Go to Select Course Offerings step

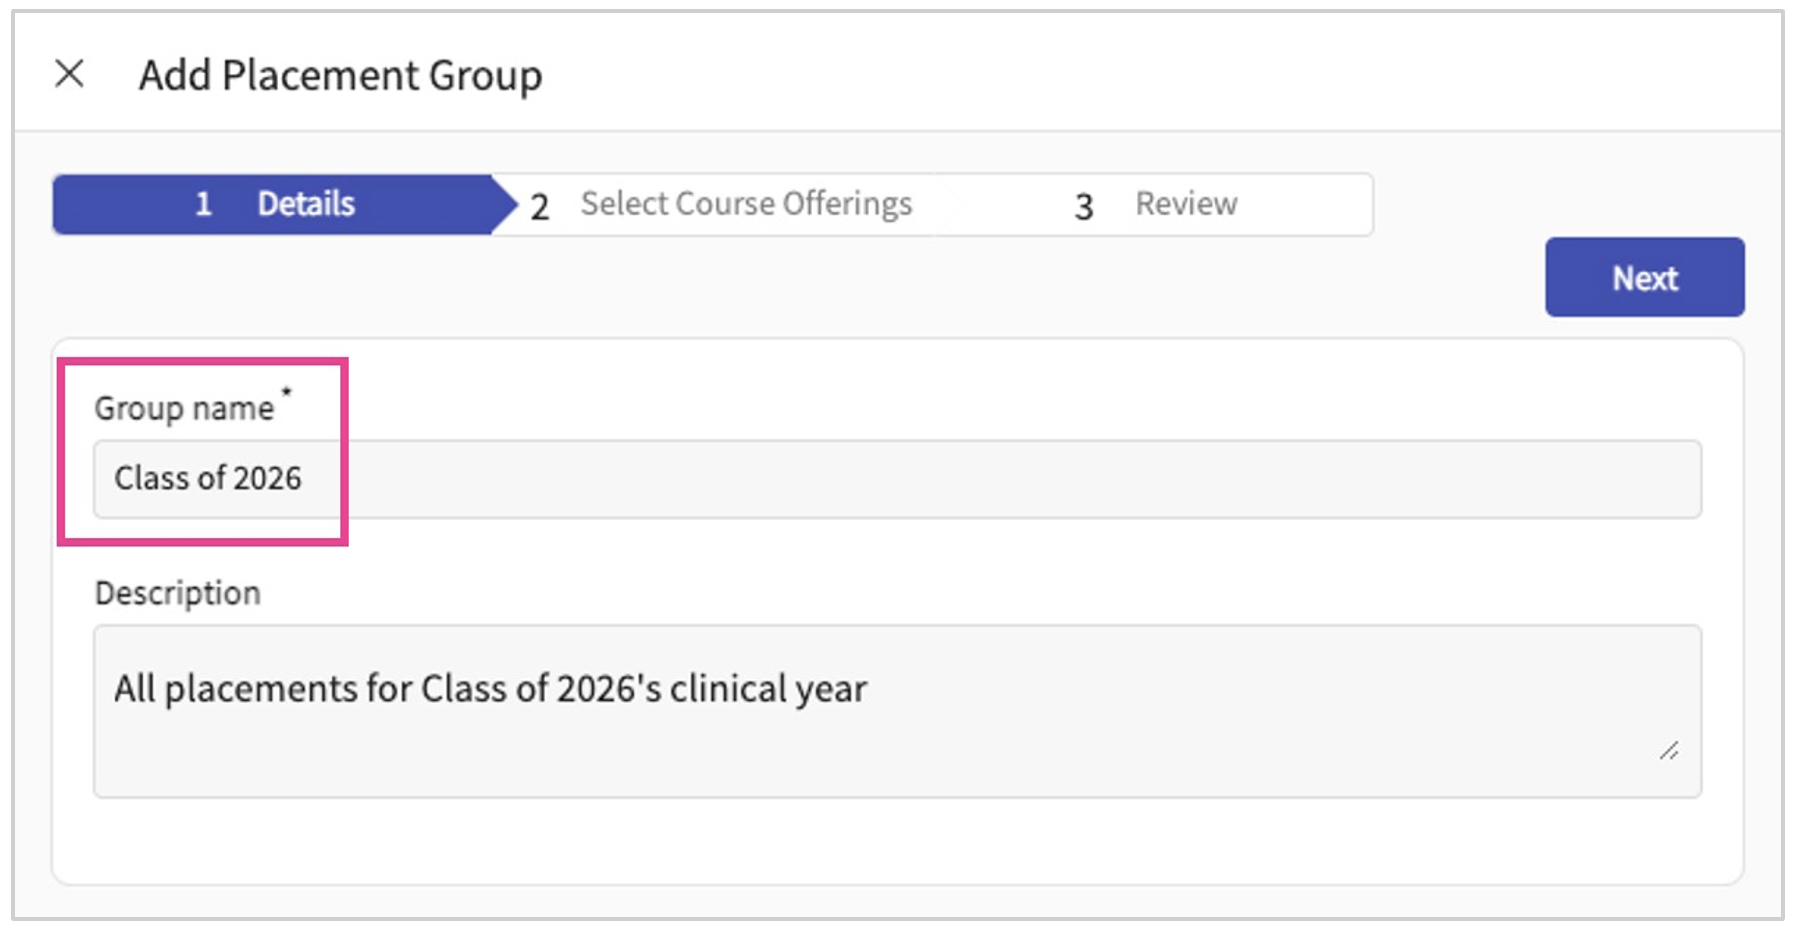(746, 204)
